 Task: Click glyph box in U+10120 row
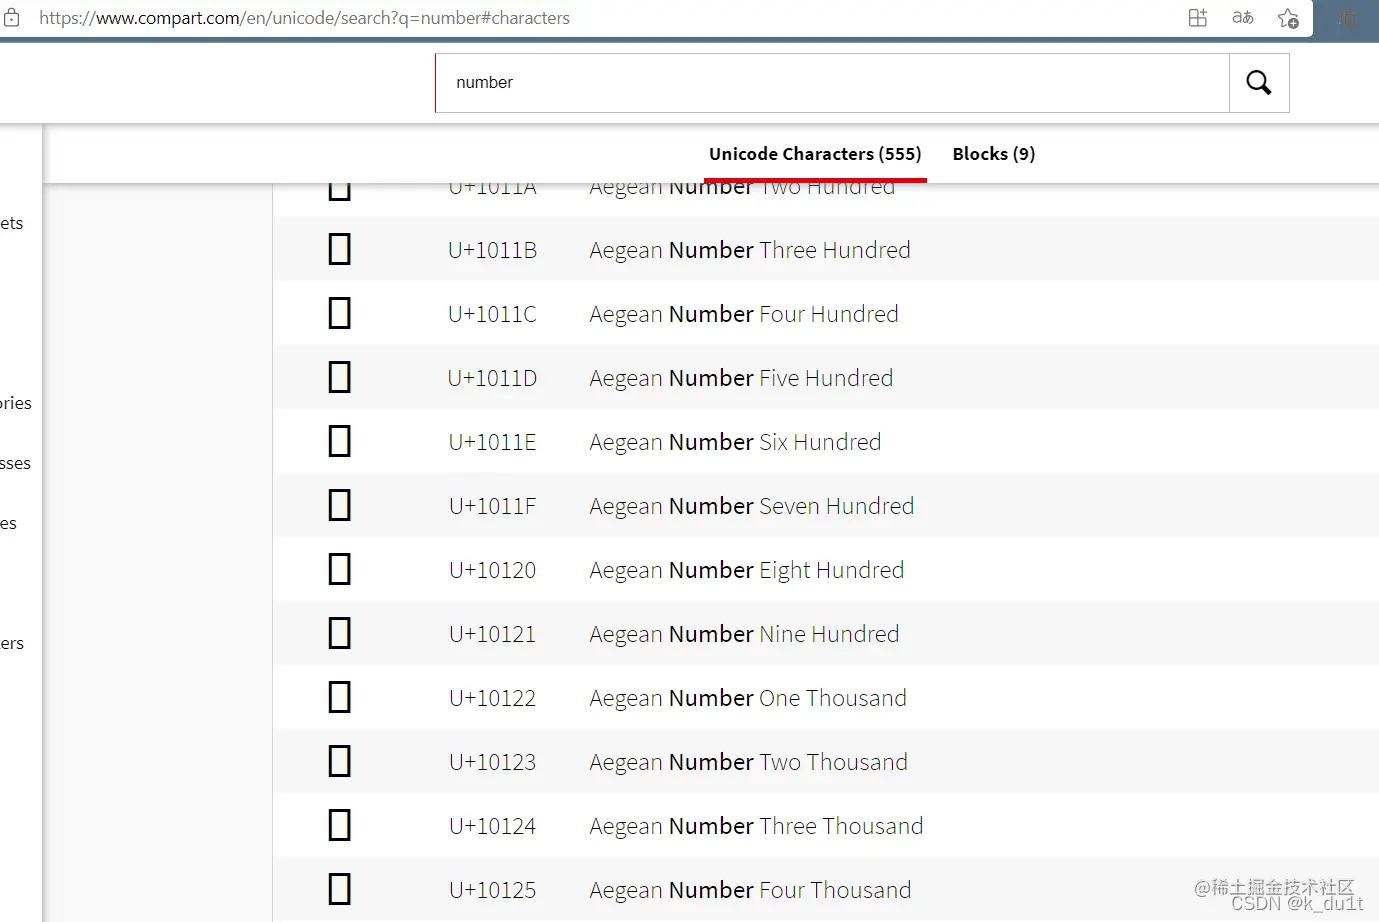(x=340, y=569)
